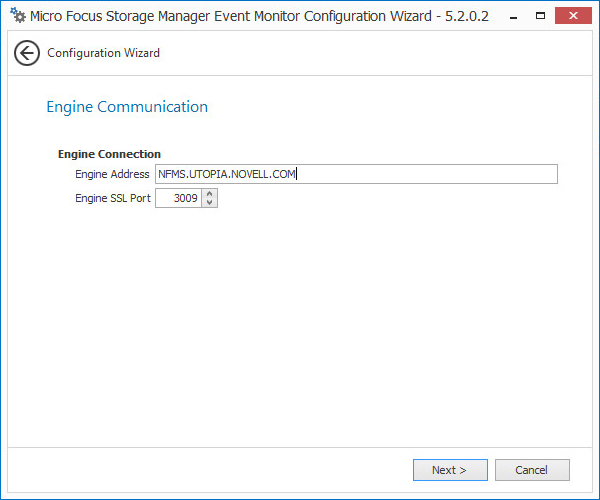Click the back arrow icon
The height and width of the screenshot is (500, 600).
(27, 53)
